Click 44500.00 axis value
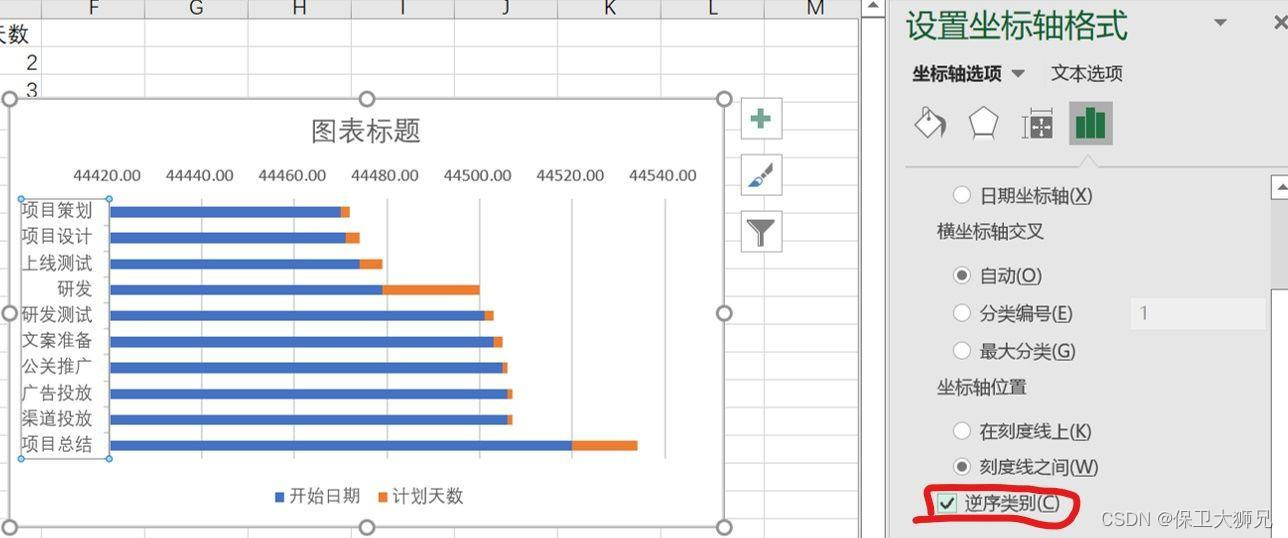Screen dimensions: 1288x538 pos(477,176)
